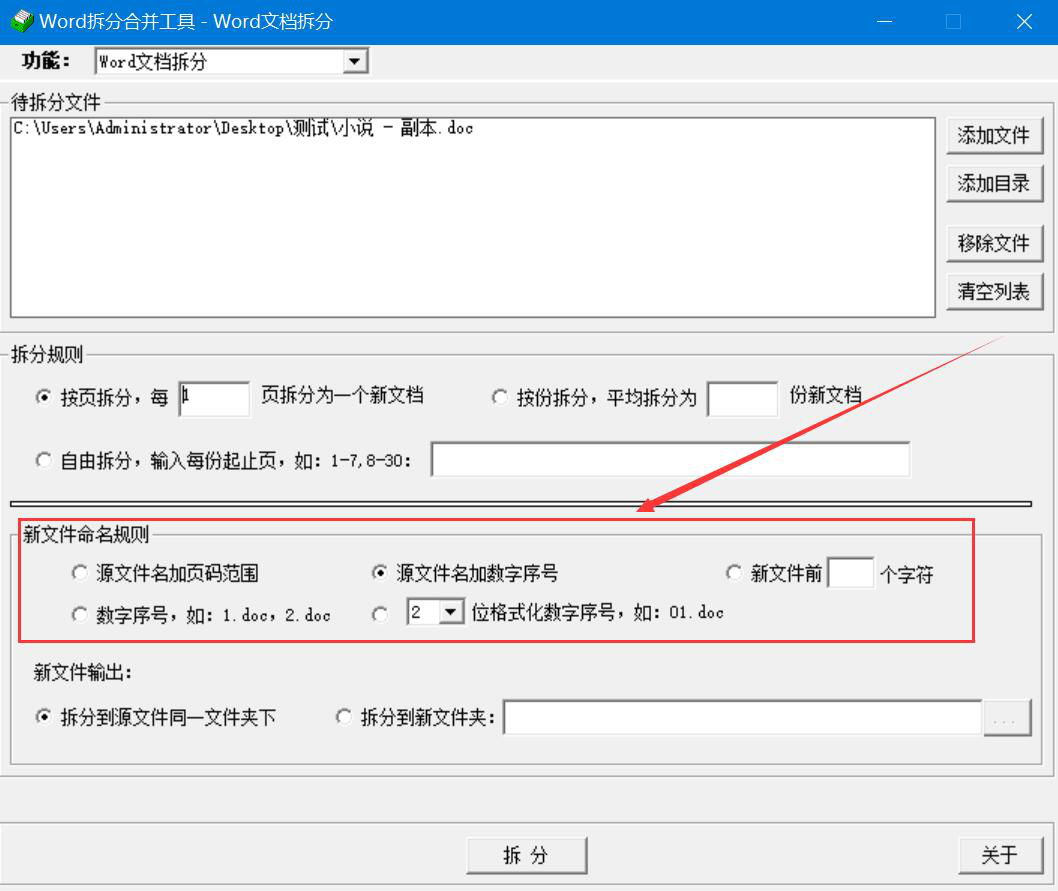The image size is (1058, 891).
Task: Click the 关于 button
Action: coord(1000,855)
